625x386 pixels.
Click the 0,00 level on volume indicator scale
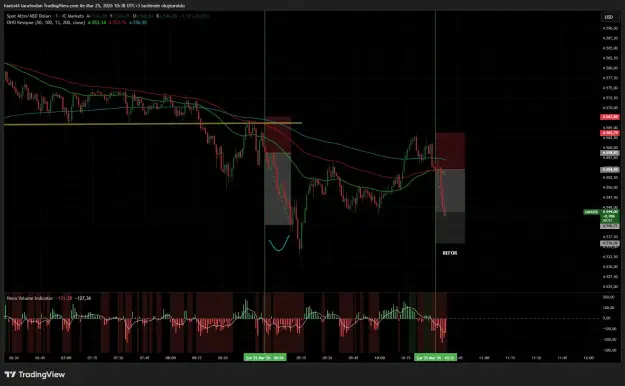(x=607, y=318)
